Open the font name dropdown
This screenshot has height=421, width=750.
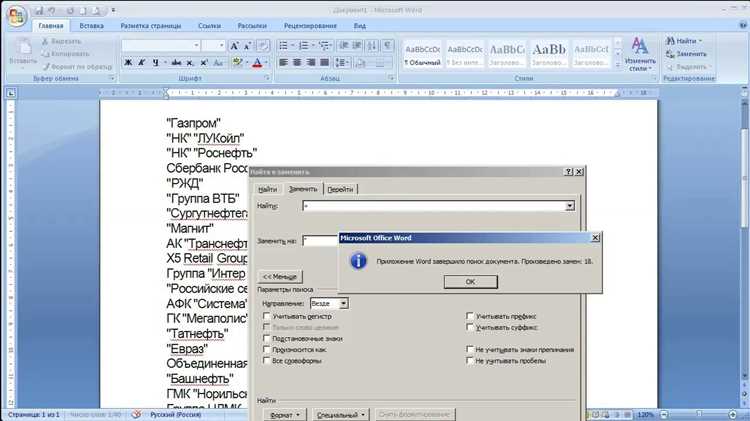(196, 45)
